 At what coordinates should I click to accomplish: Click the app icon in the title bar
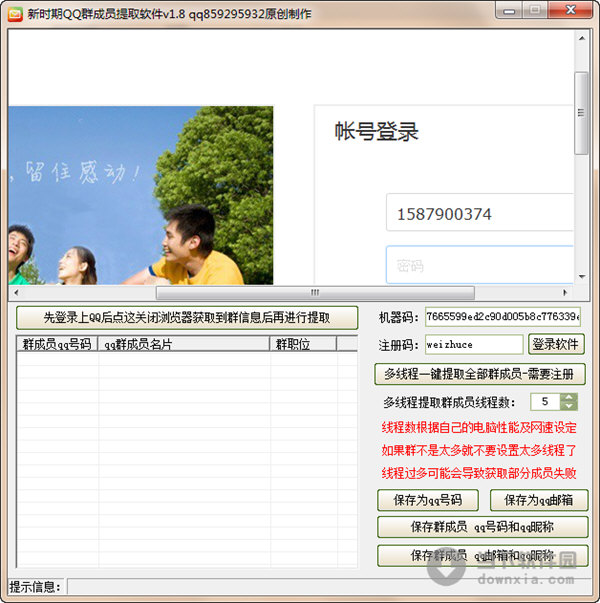click(14, 14)
